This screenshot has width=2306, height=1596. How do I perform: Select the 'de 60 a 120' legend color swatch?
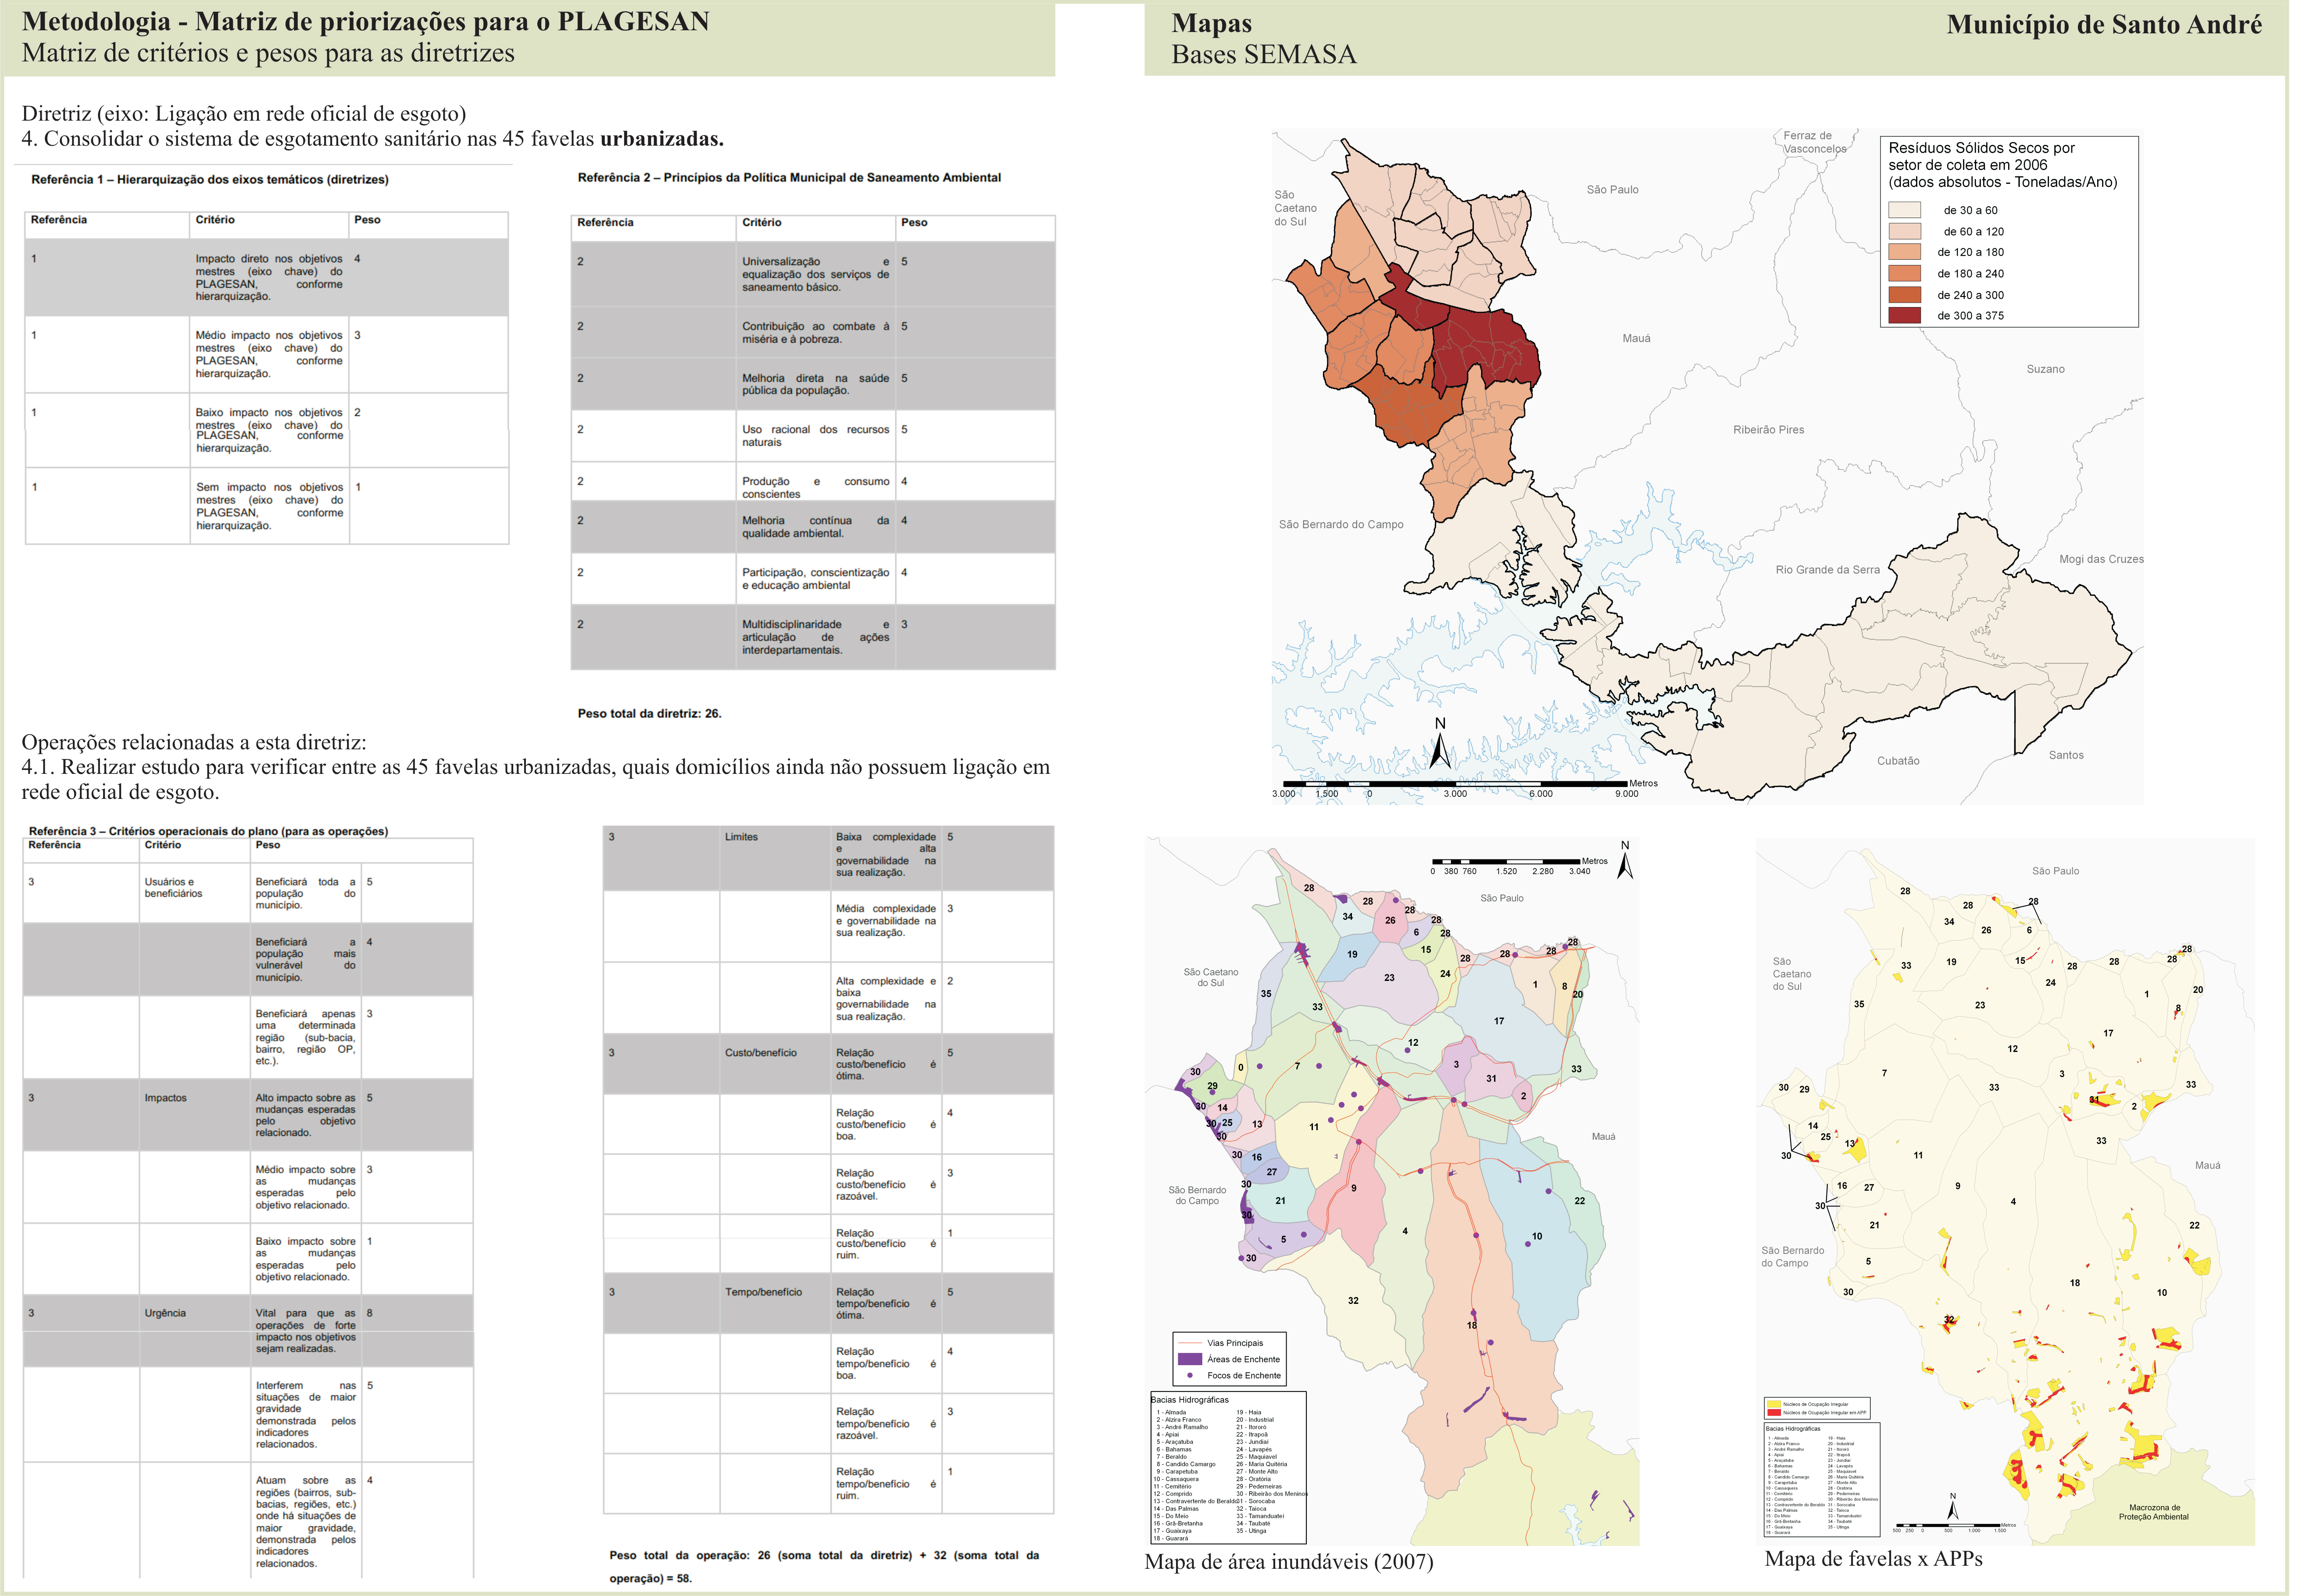[x=1904, y=231]
